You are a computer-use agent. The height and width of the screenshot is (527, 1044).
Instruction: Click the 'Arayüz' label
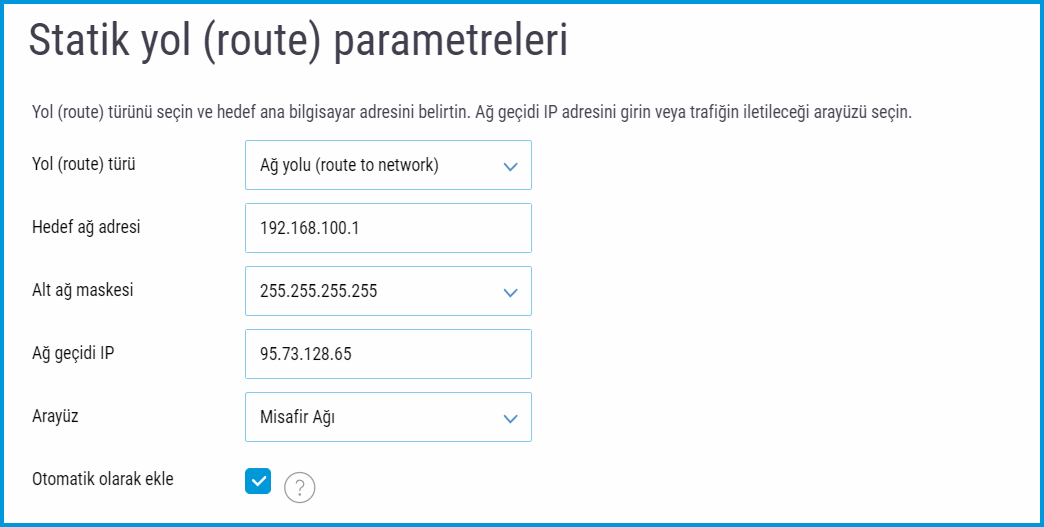tap(56, 416)
